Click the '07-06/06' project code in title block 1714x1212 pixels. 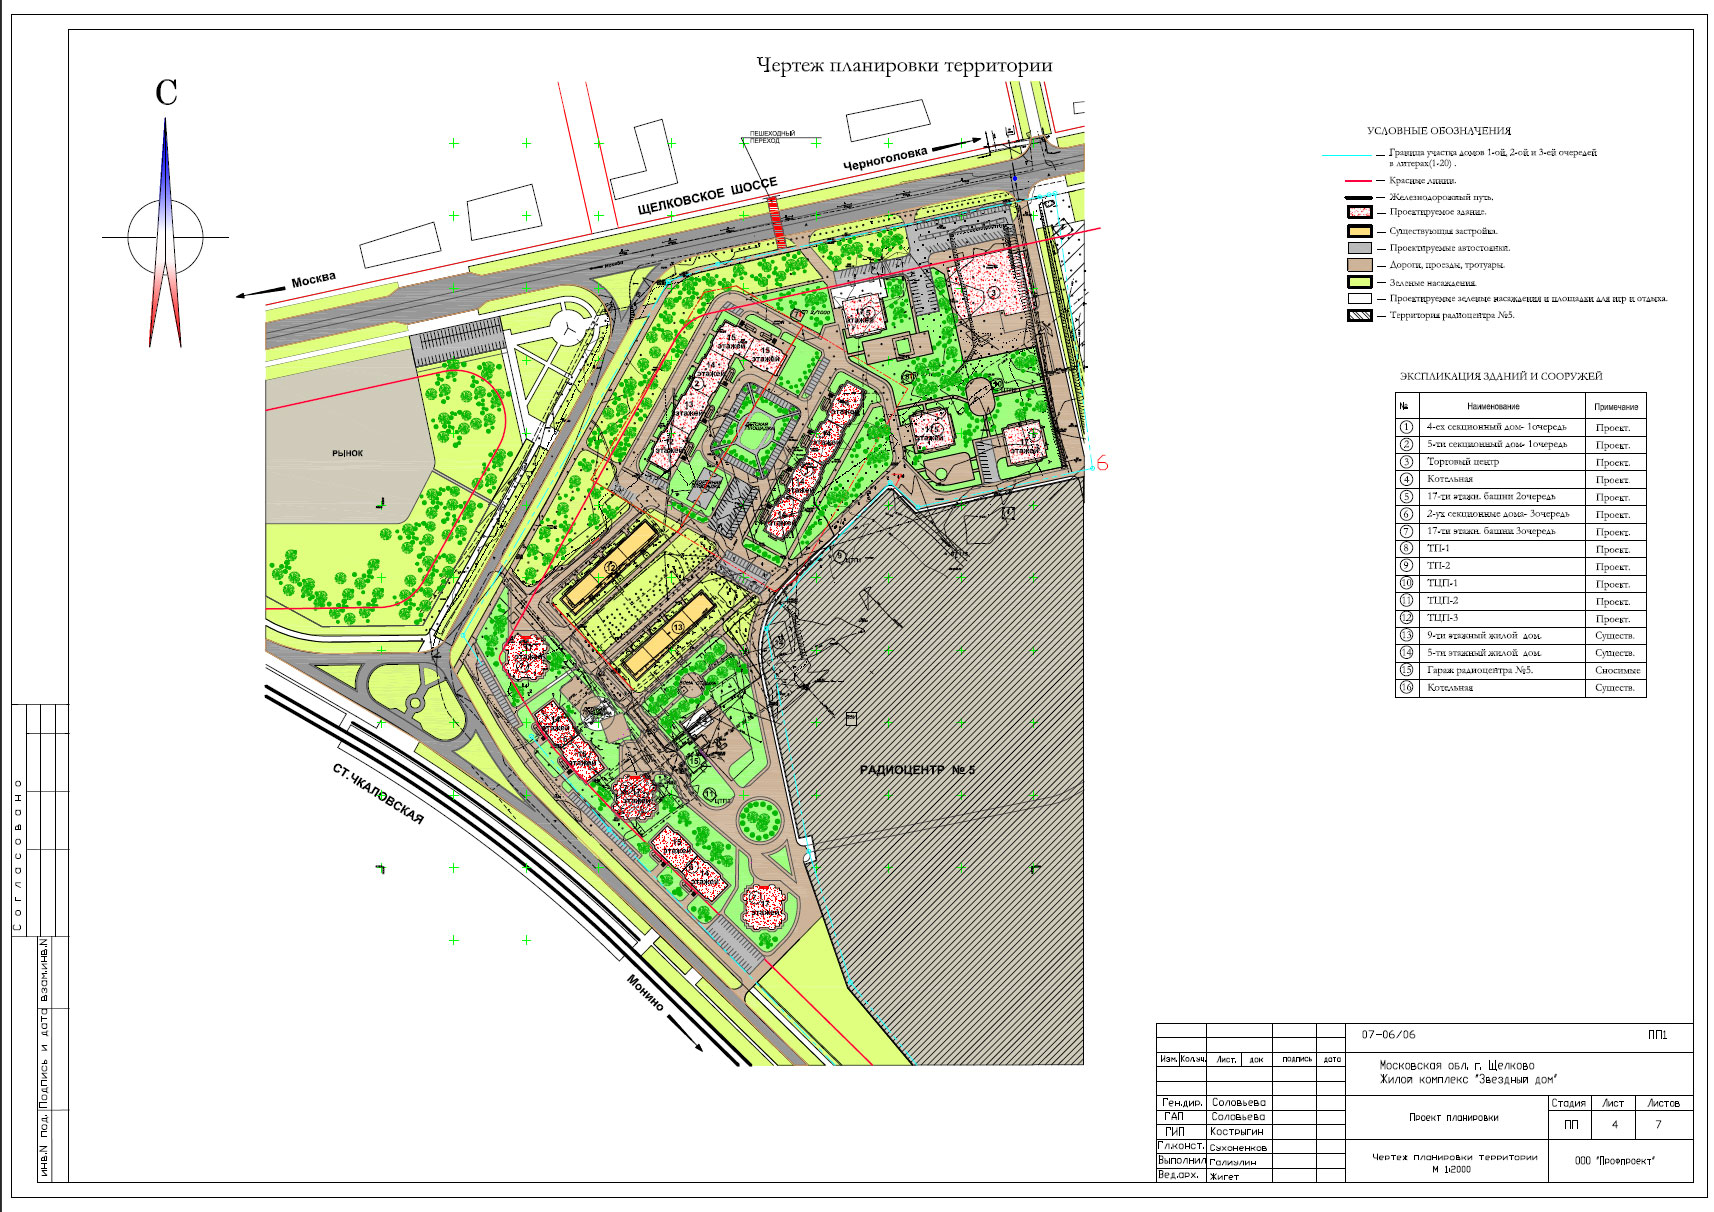point(1388,1035)
